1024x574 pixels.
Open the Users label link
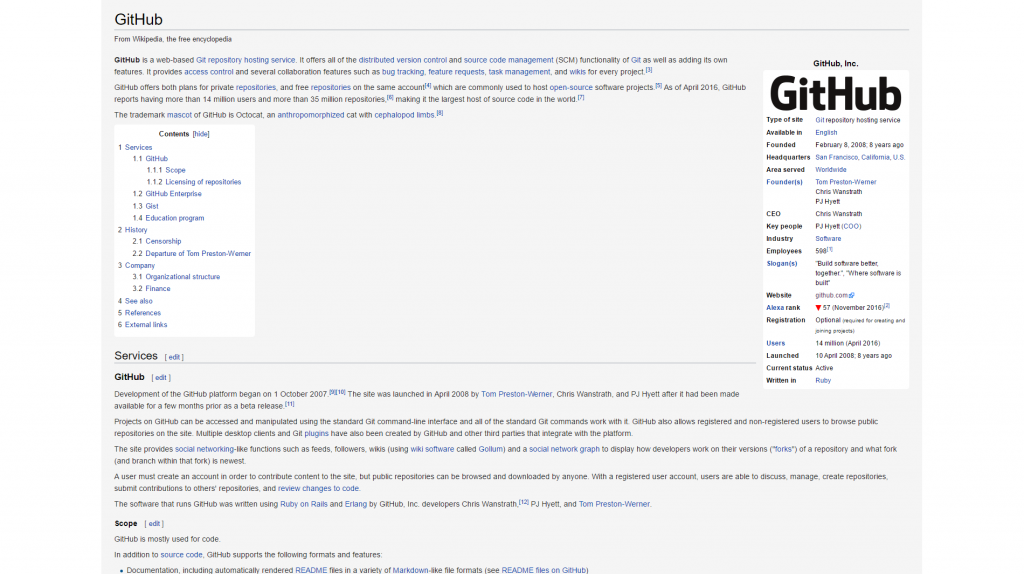pos(775,343)
